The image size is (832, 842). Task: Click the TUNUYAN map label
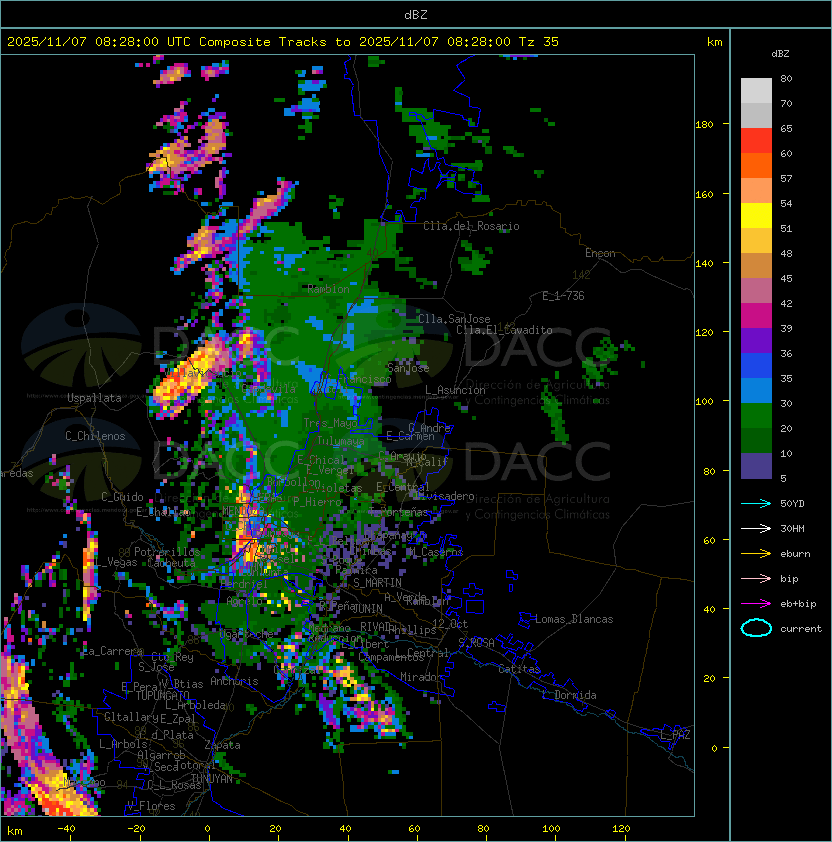click(x=212, y=779)
